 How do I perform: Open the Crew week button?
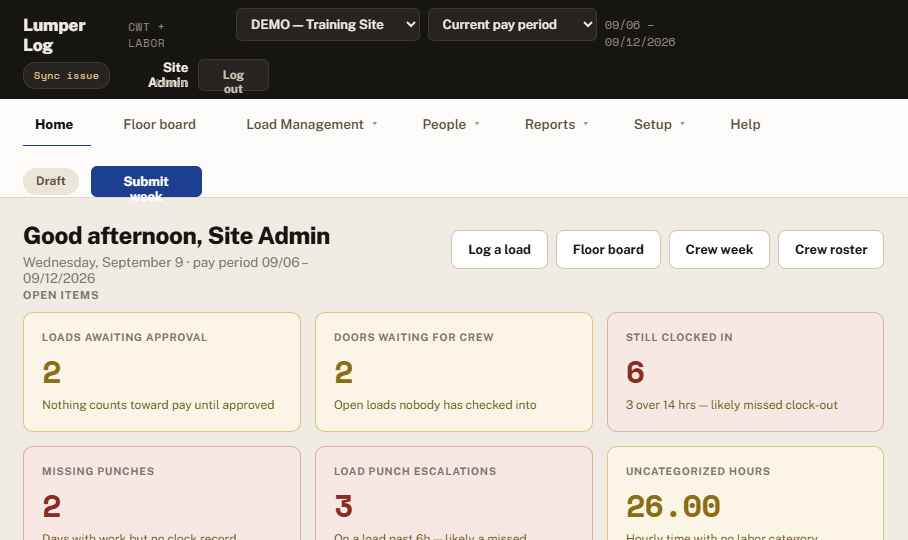[719, 249]
